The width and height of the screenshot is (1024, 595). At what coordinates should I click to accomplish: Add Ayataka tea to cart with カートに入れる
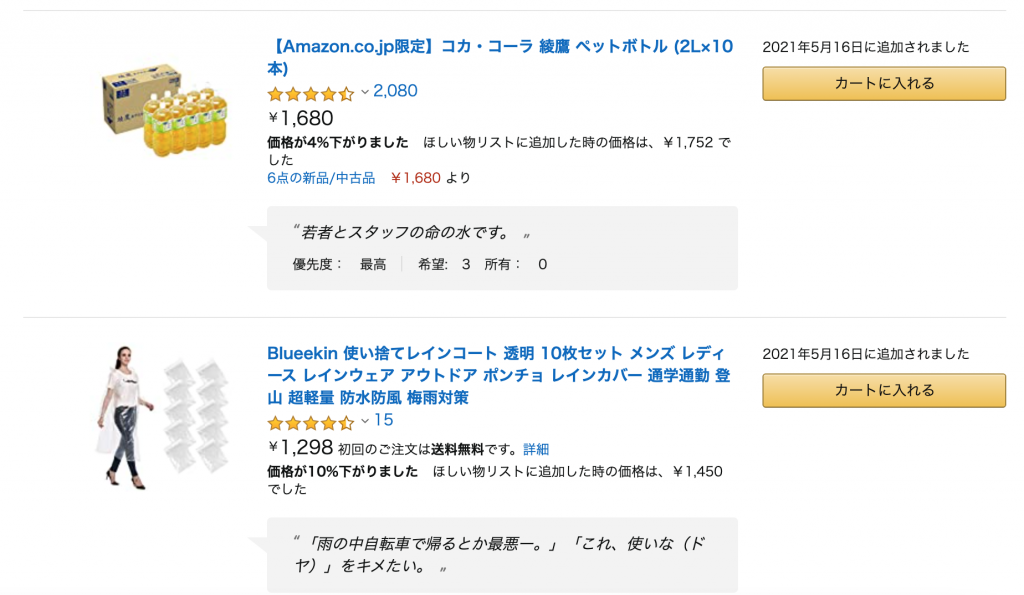(x=884, y=84)
